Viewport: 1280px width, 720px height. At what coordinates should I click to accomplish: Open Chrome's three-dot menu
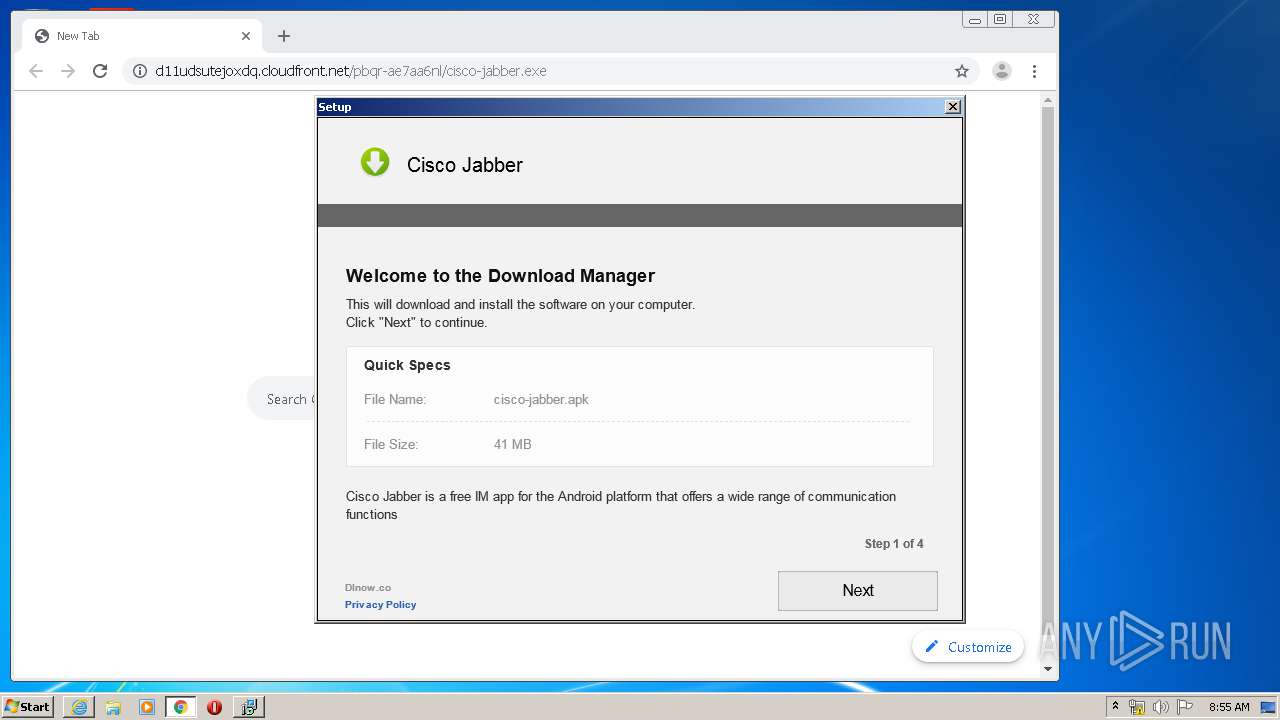[1034, 71]
